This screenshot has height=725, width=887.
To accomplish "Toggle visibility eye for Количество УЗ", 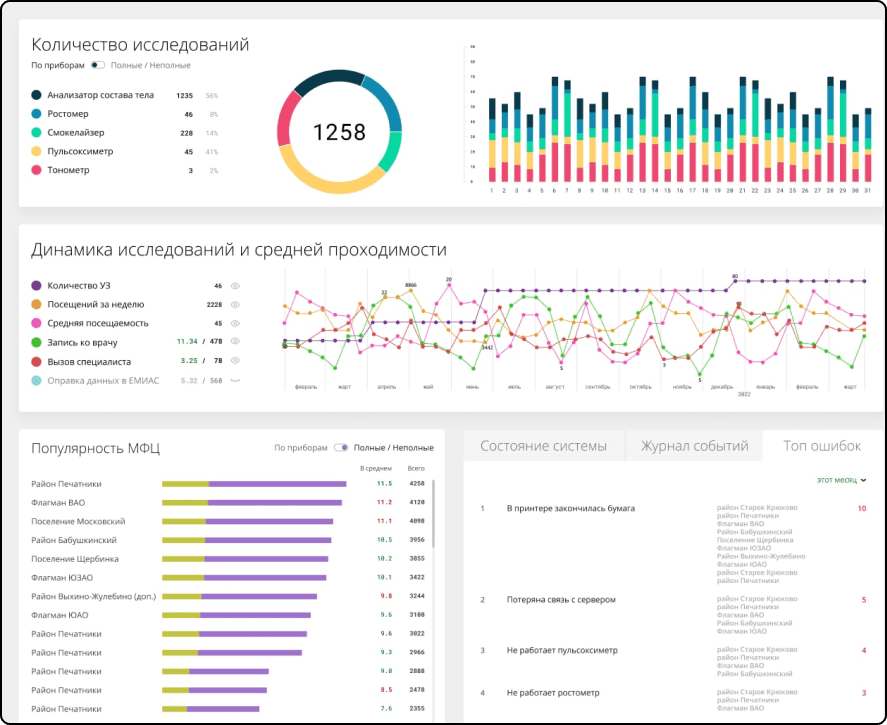I will [x=235, y=286].
